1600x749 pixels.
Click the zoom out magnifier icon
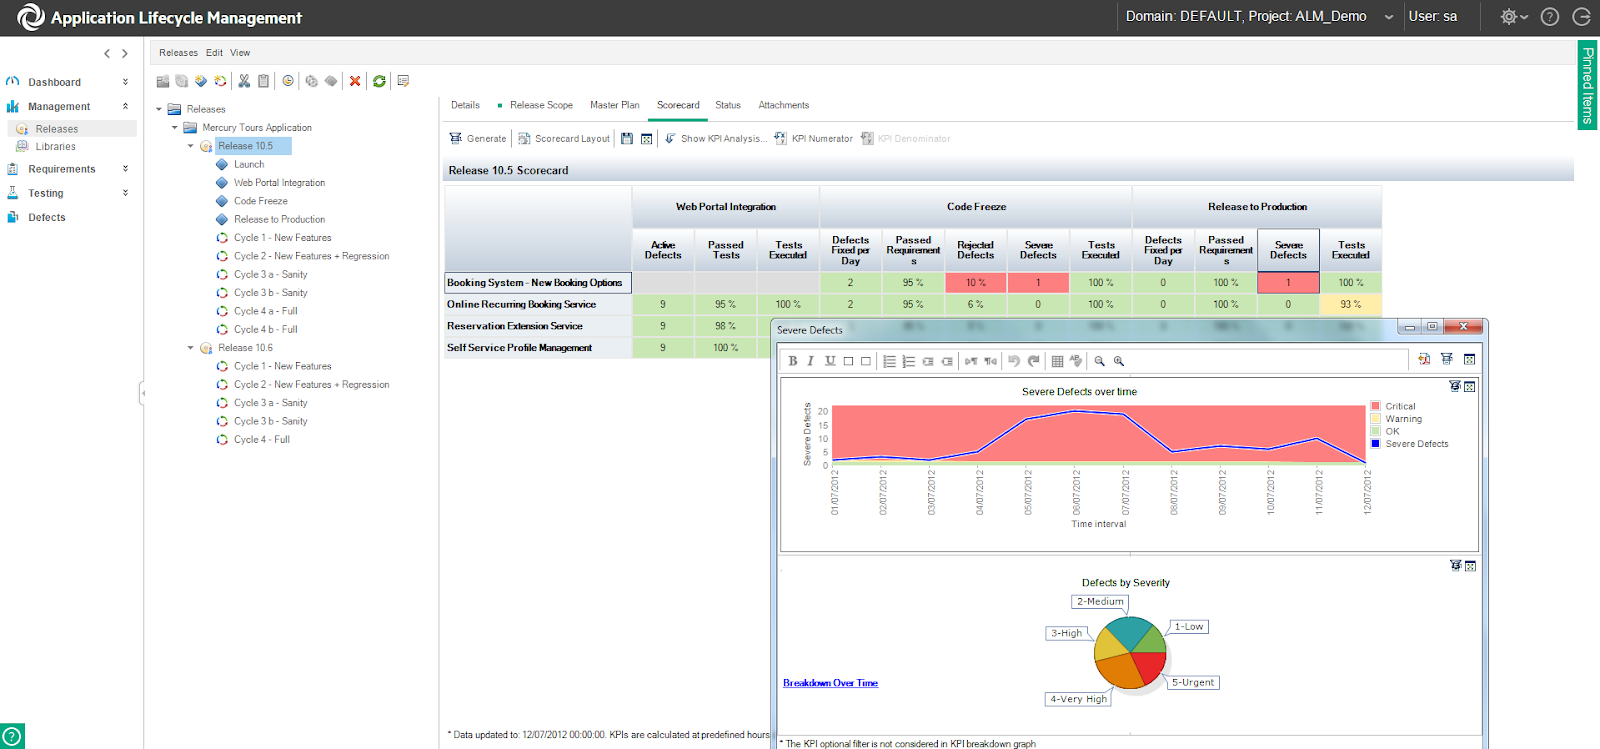point(1100,361)
